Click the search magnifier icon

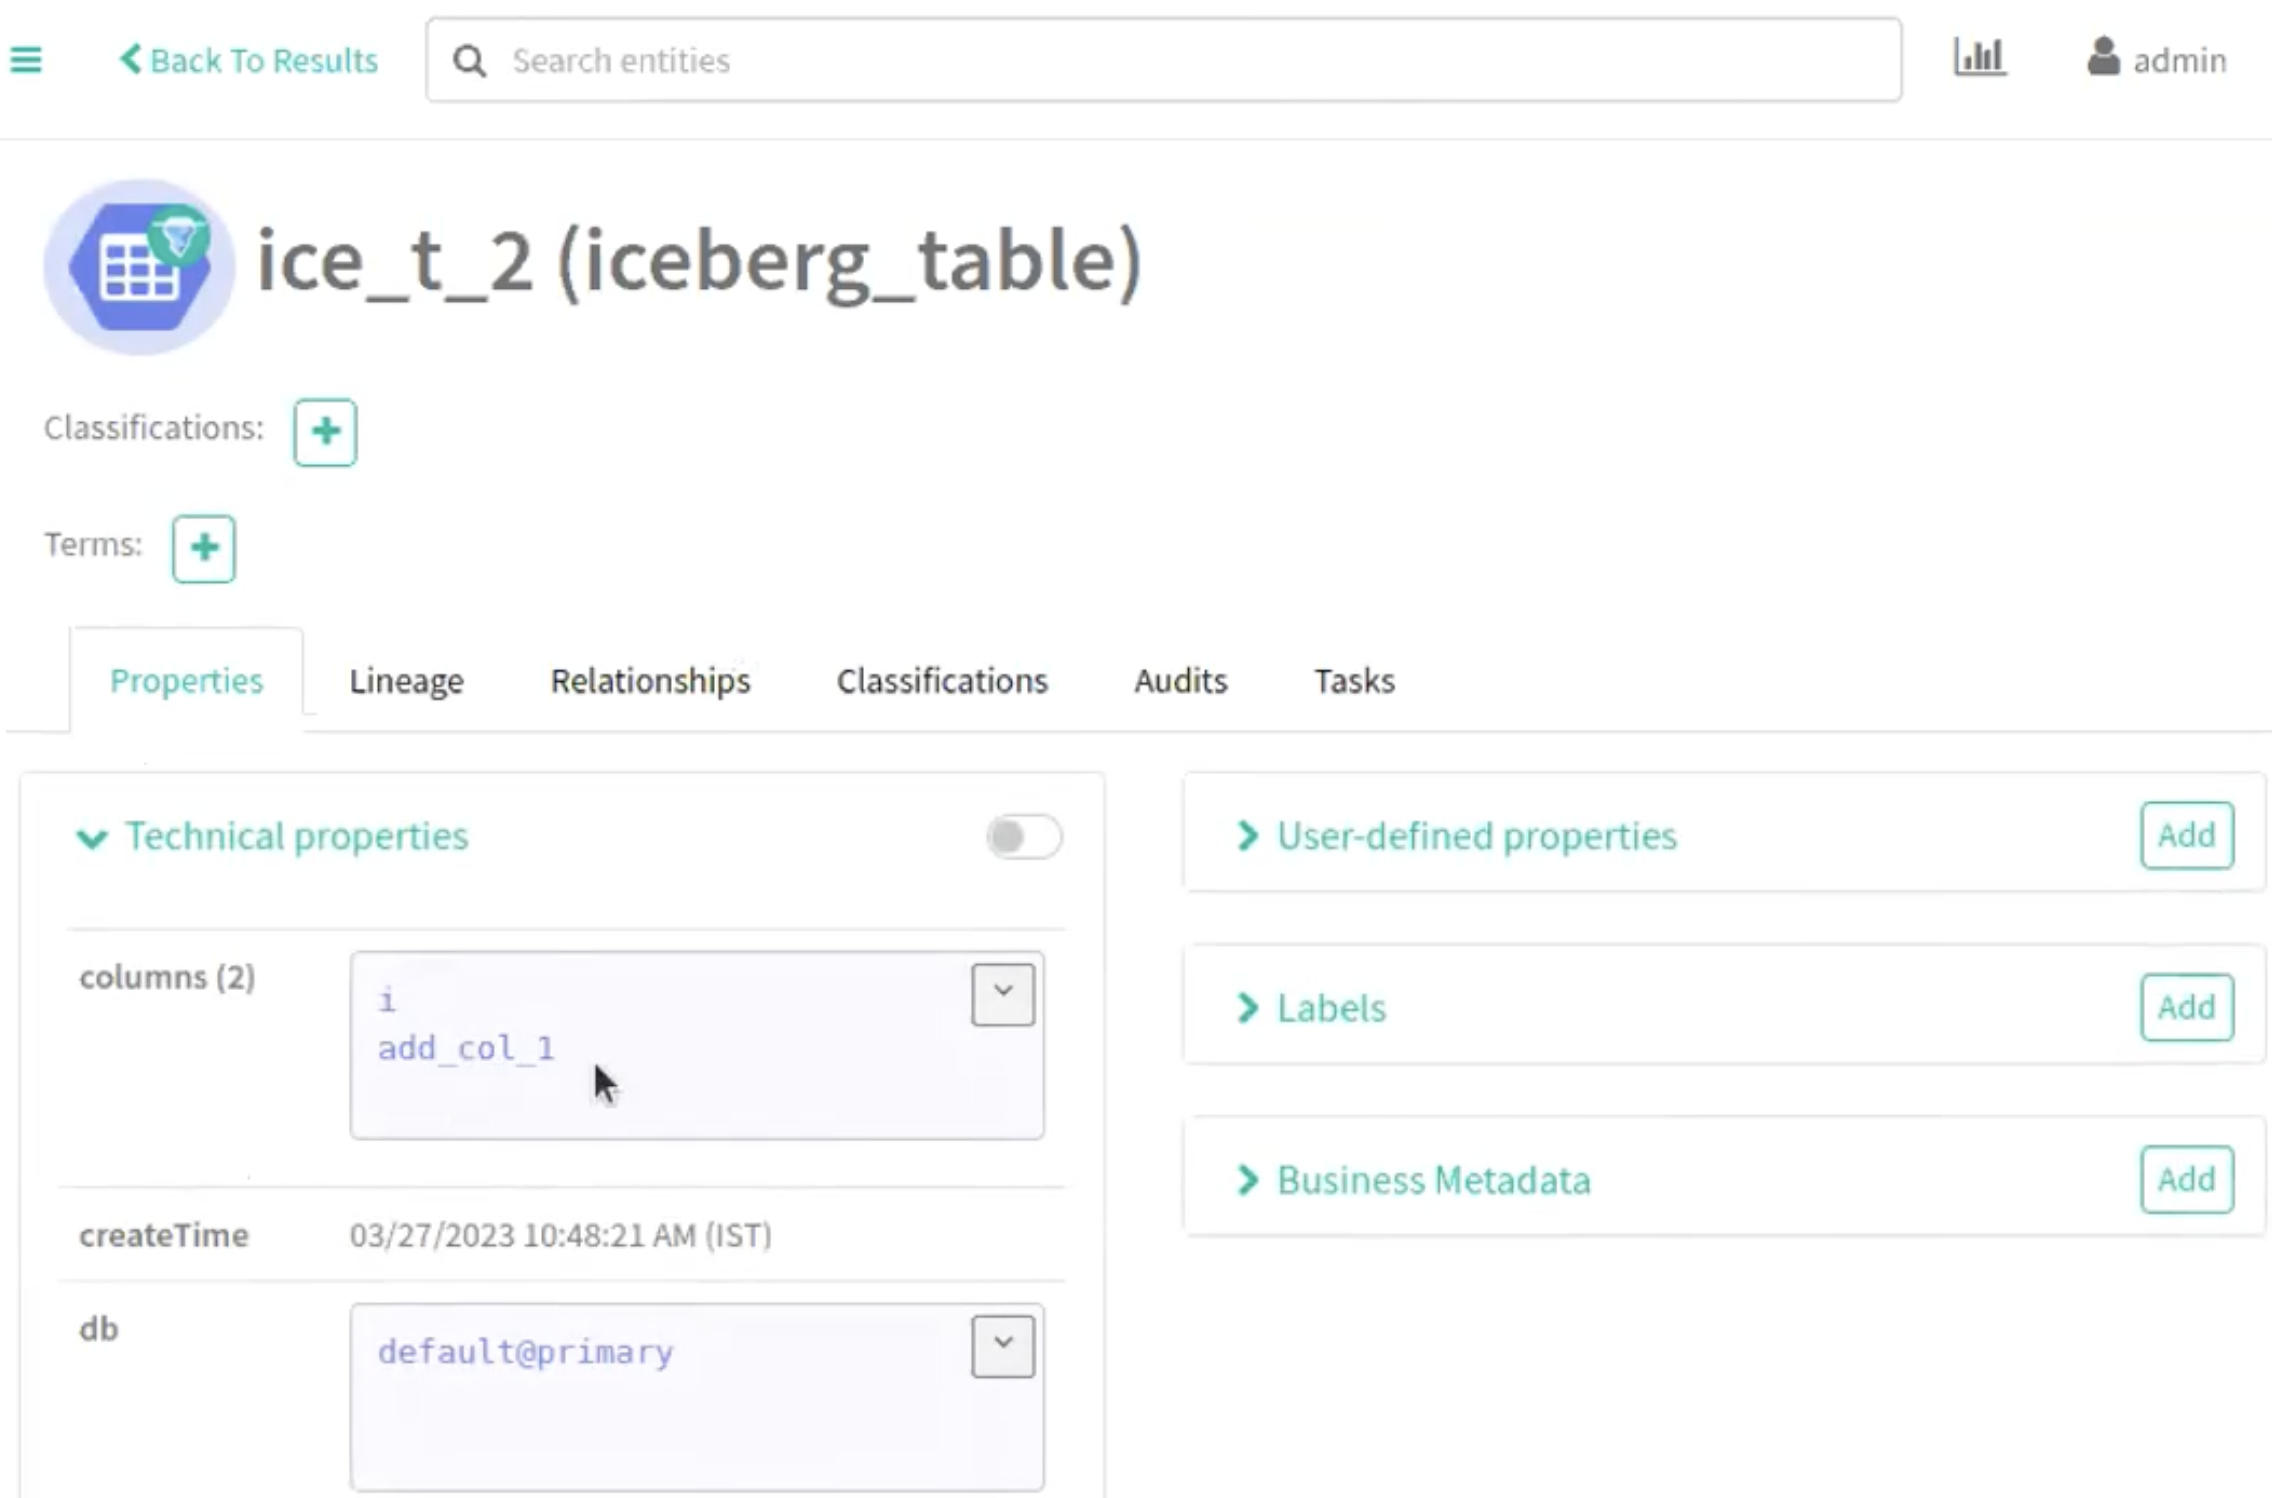(470, 61)
